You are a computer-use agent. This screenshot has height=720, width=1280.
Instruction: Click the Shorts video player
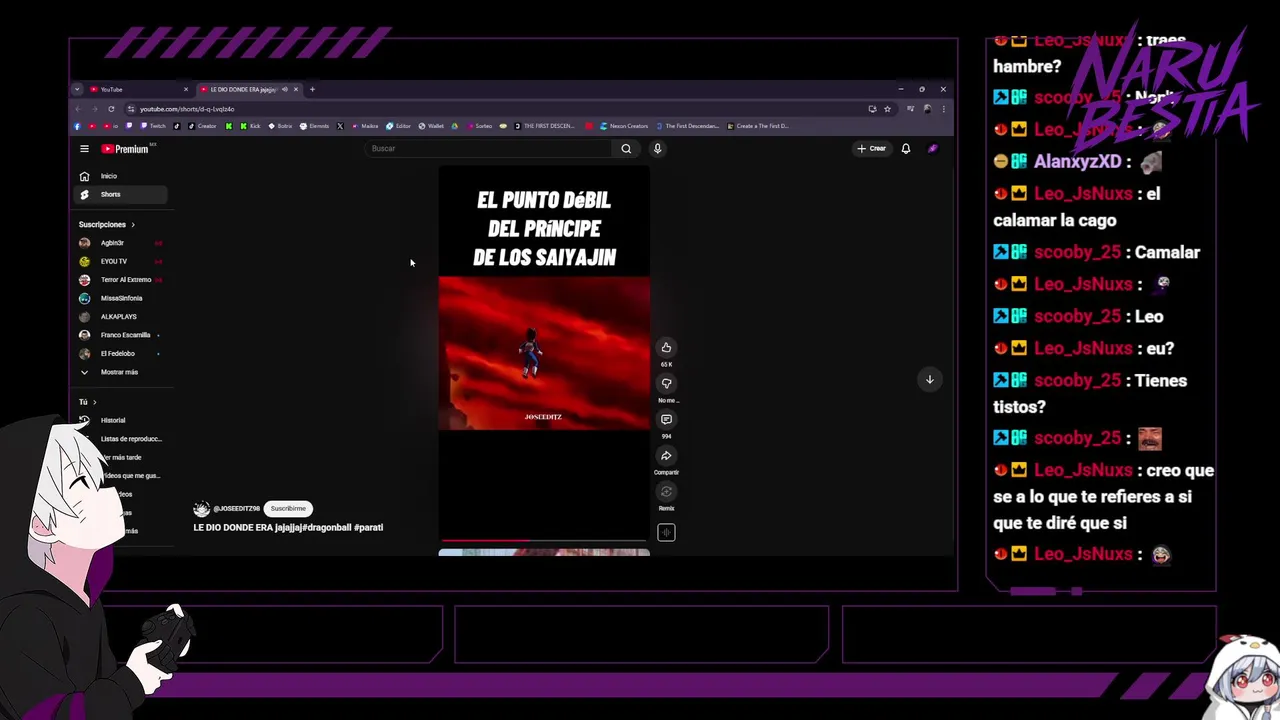point(544,354)
